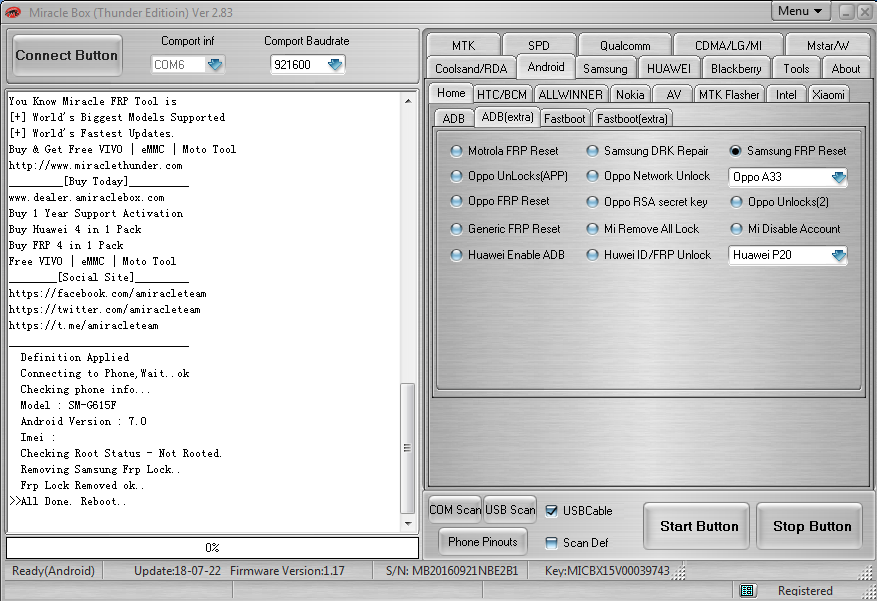Open the AV sub-tab
The image size is (877, 601).
(673, 94)
